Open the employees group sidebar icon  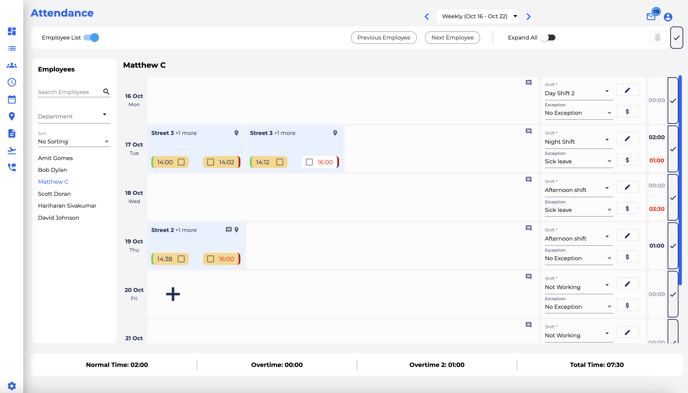(12, 65)
